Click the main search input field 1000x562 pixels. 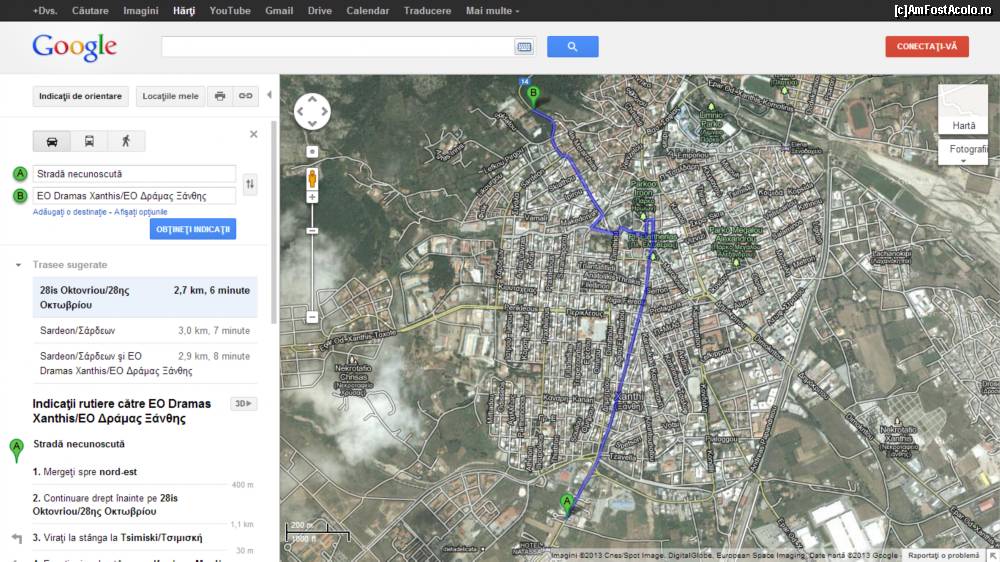point(337,47)
